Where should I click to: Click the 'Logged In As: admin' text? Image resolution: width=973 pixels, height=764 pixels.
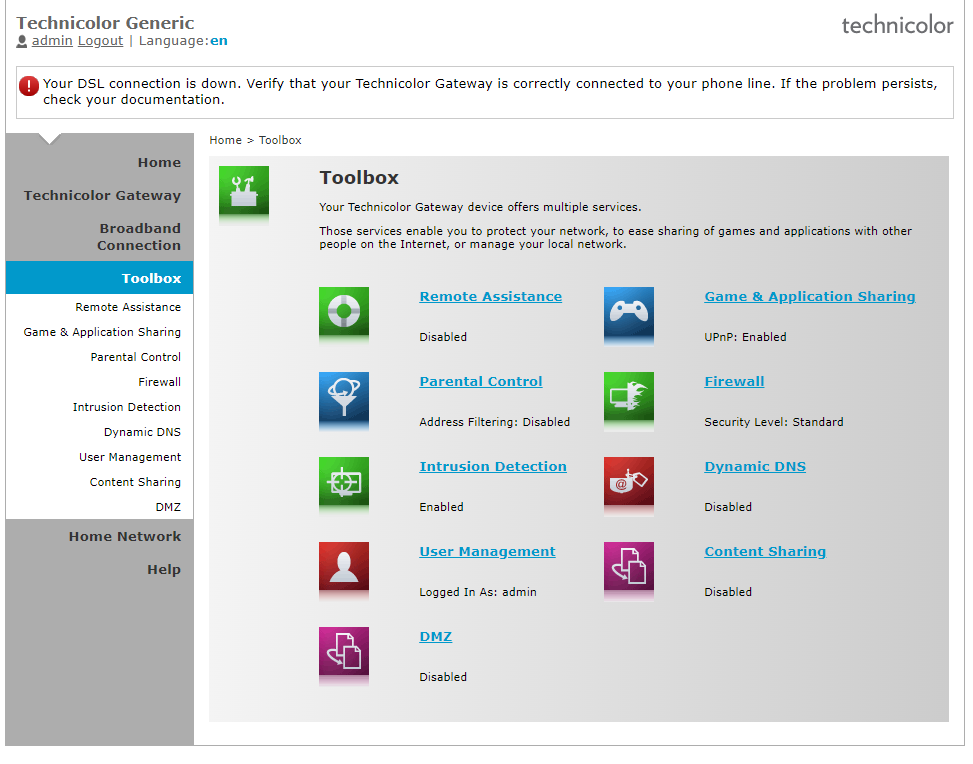[478, 592]
